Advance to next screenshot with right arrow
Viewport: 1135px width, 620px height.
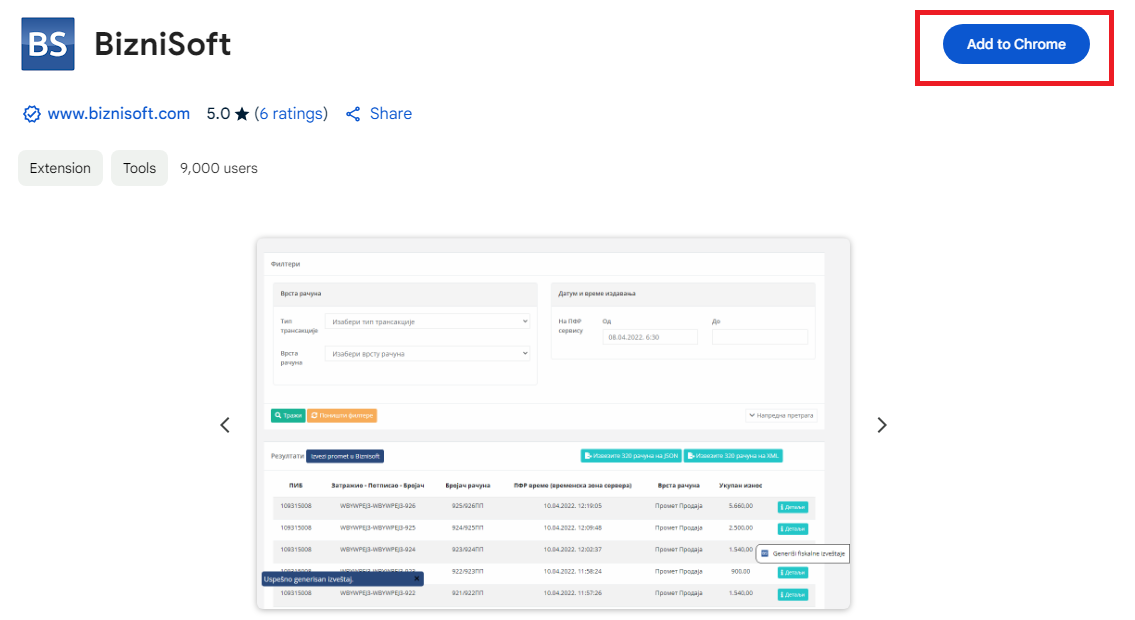[881, 425]
